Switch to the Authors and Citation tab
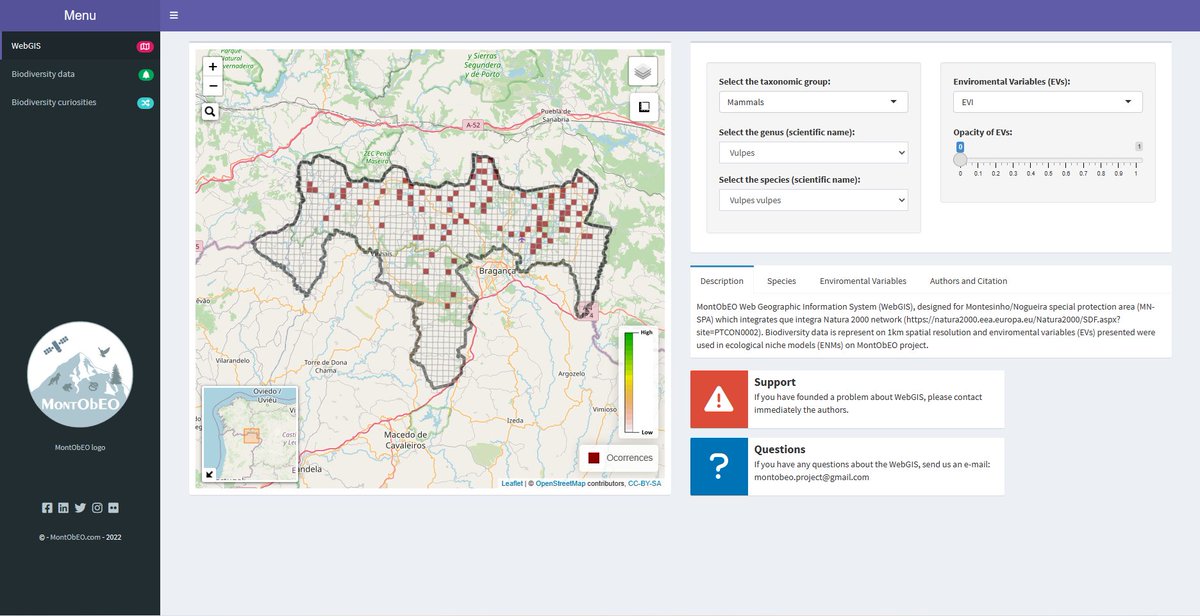This screenshot has height=616, width=1200. pos(968,281)
